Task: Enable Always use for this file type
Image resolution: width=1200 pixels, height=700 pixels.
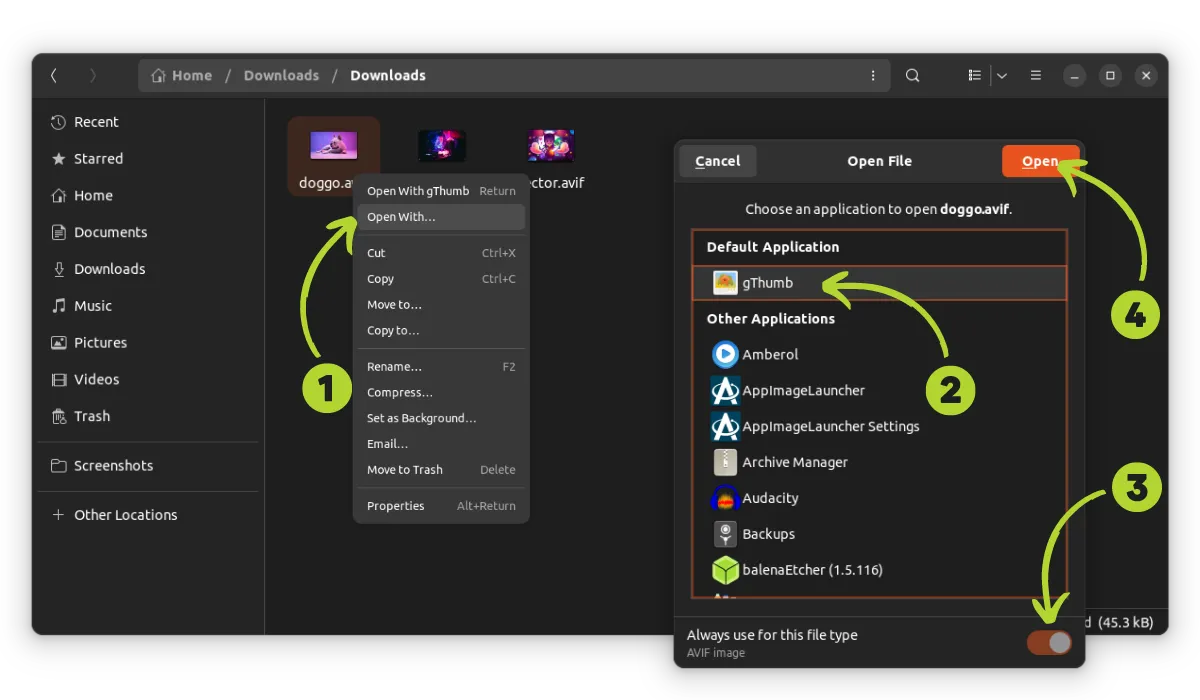Action: [x=1049, y=643]
